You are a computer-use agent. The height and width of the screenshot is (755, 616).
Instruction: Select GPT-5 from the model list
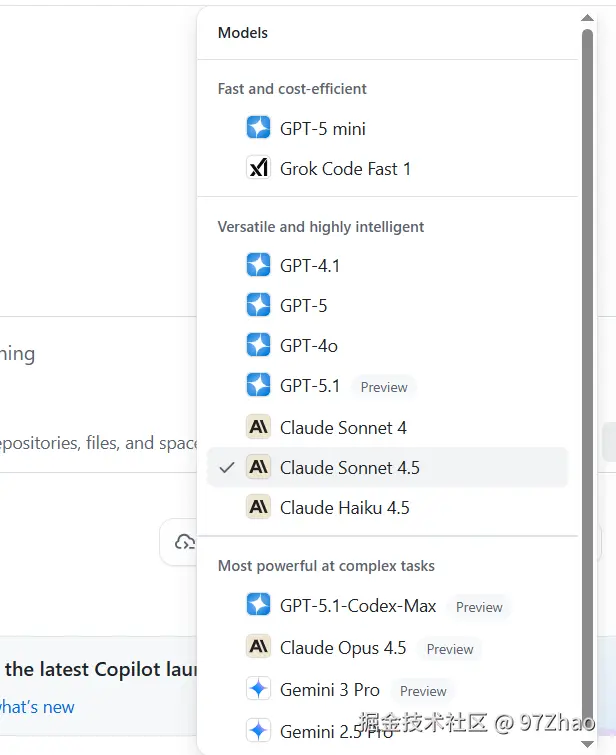pos(303,305)
